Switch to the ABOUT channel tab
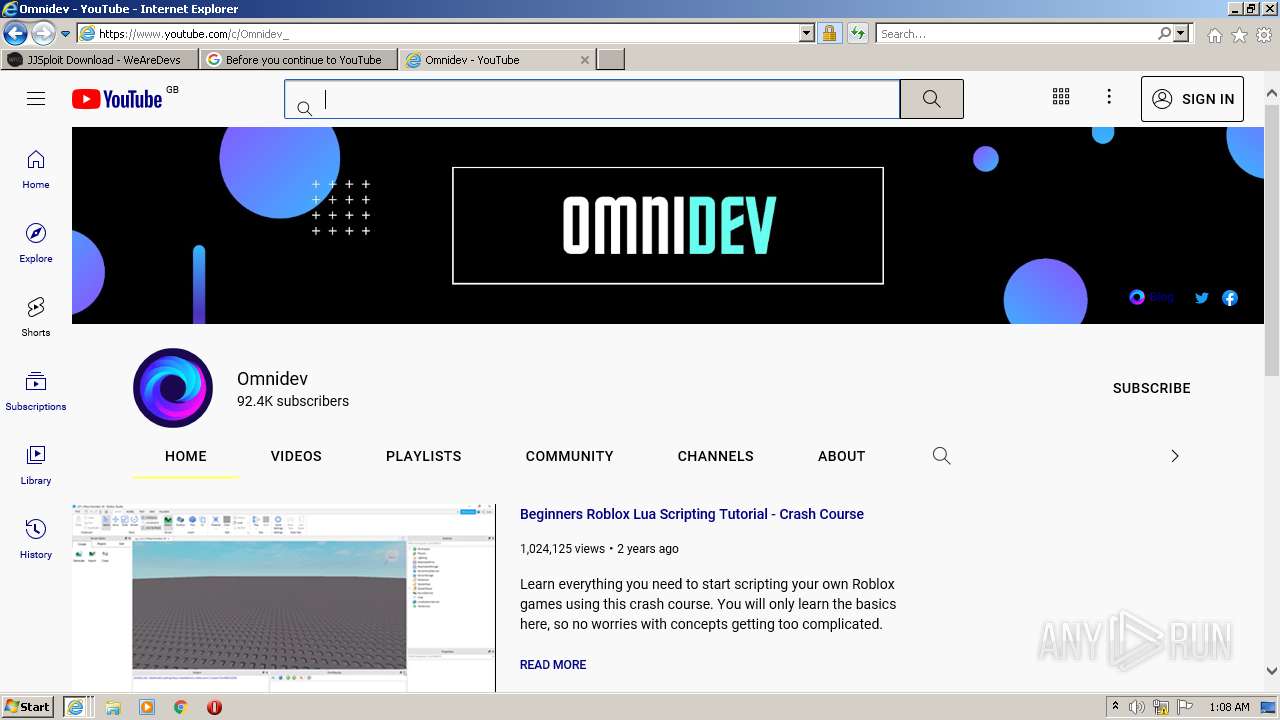1280x720 pixels. (x=842, y=456)
